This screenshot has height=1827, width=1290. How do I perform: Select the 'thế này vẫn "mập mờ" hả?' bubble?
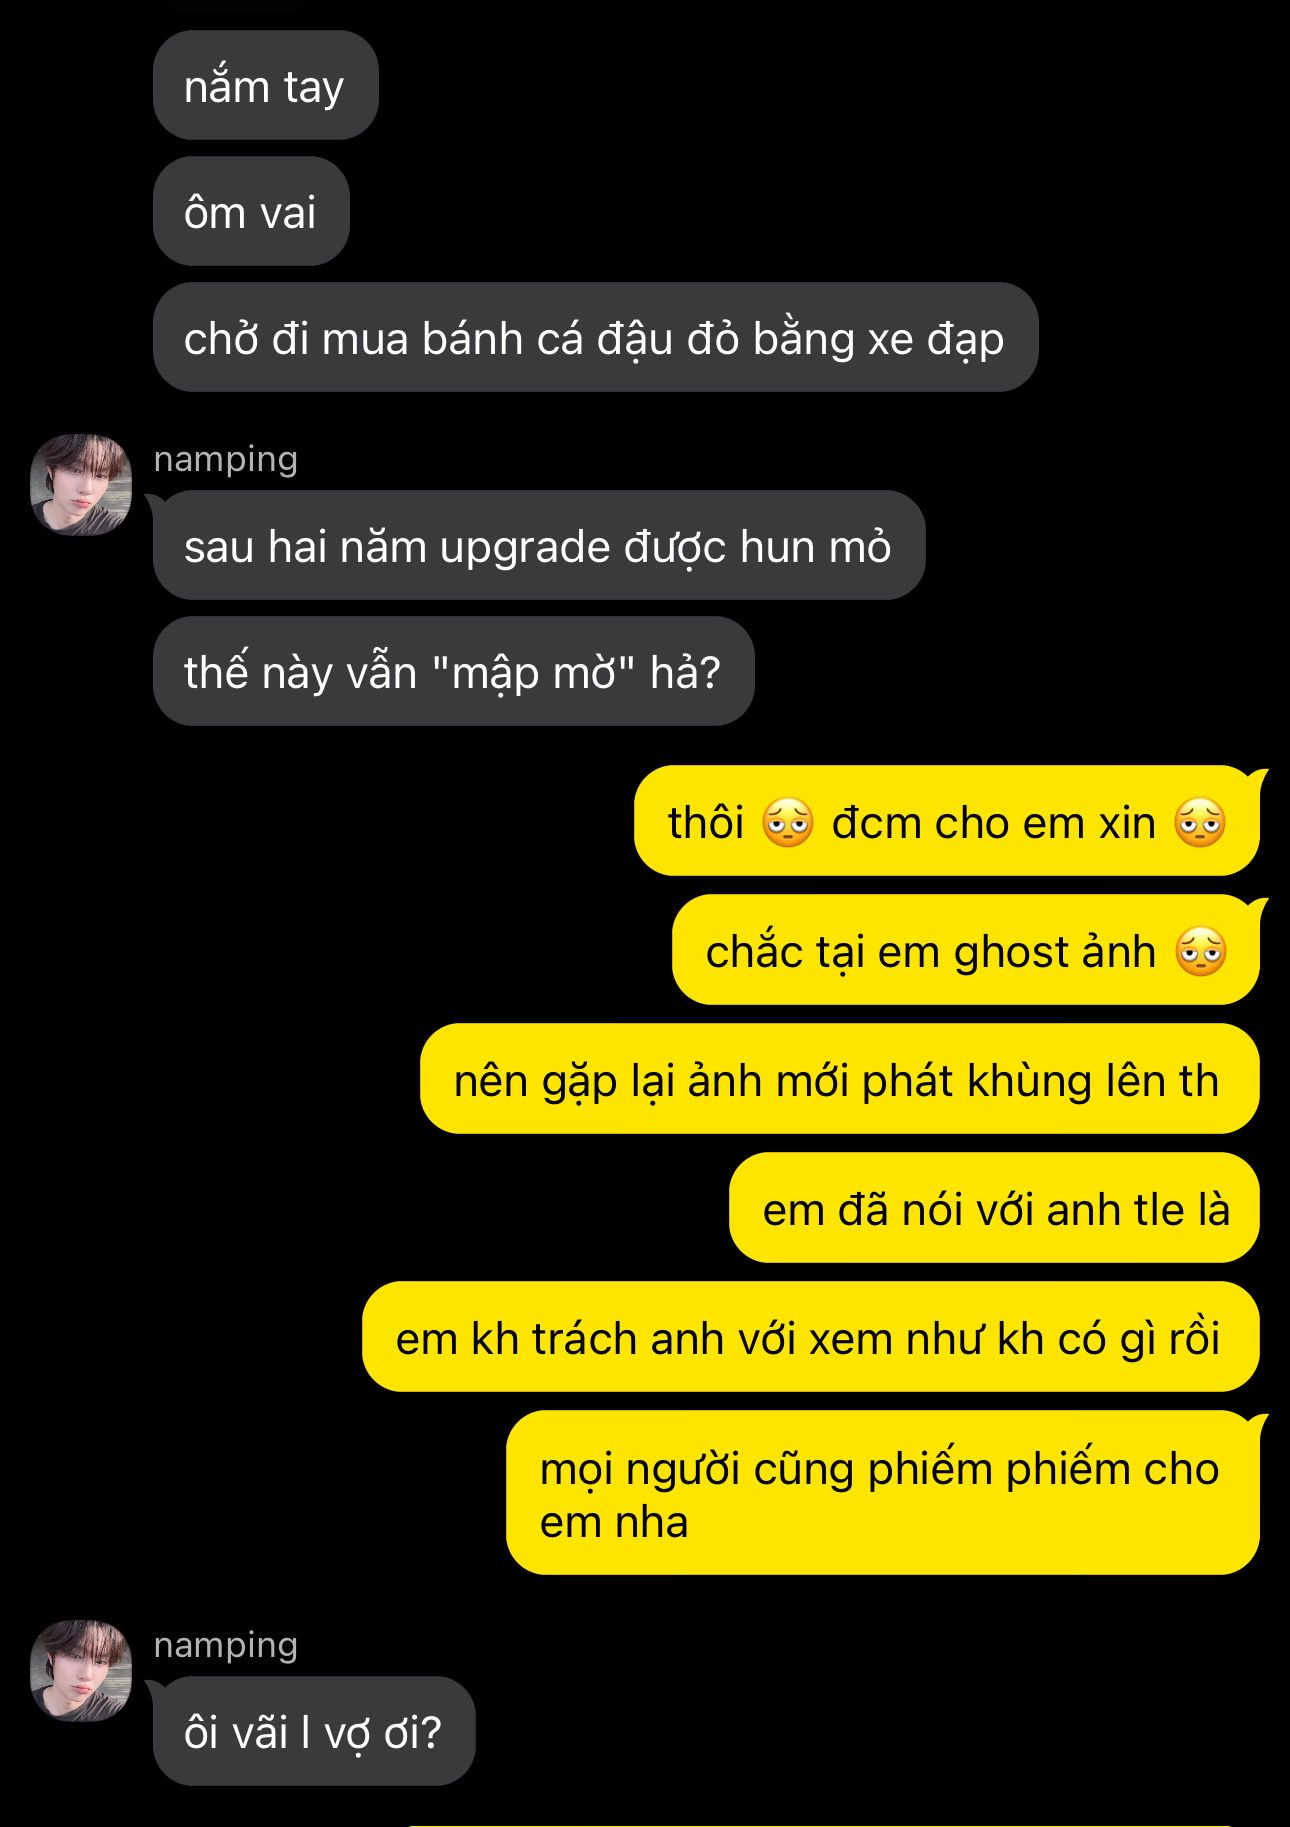coord(453,671)
